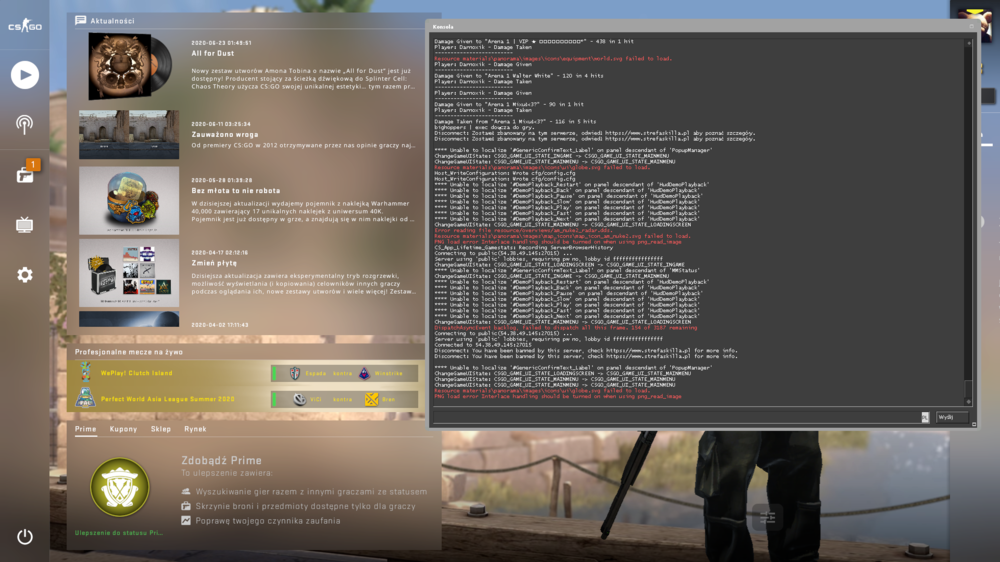Image resolution: width=1000 pixels, height=562 pixels.
Task: Switch to the Sklep tab
Action: (161, 429)
